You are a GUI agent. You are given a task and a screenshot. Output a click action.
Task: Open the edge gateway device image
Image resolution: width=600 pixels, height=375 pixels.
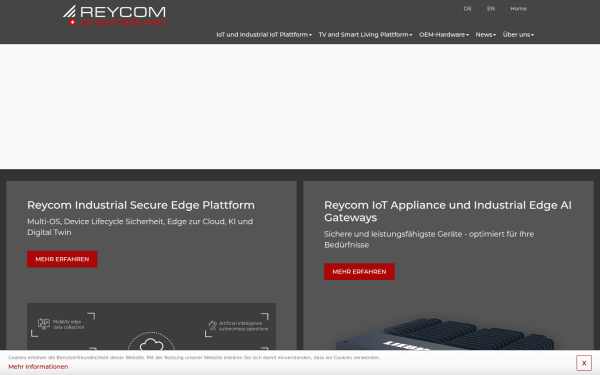(445, 333)
